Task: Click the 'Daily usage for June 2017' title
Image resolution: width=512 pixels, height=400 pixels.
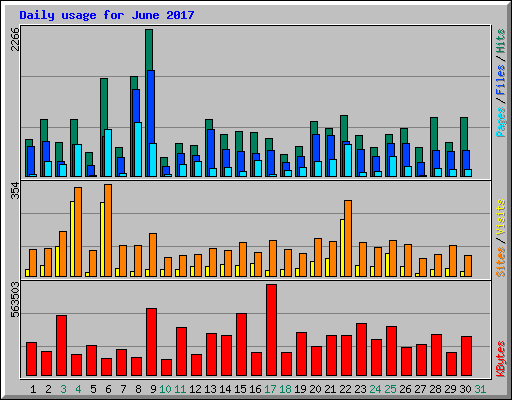Action: [107, 15]
